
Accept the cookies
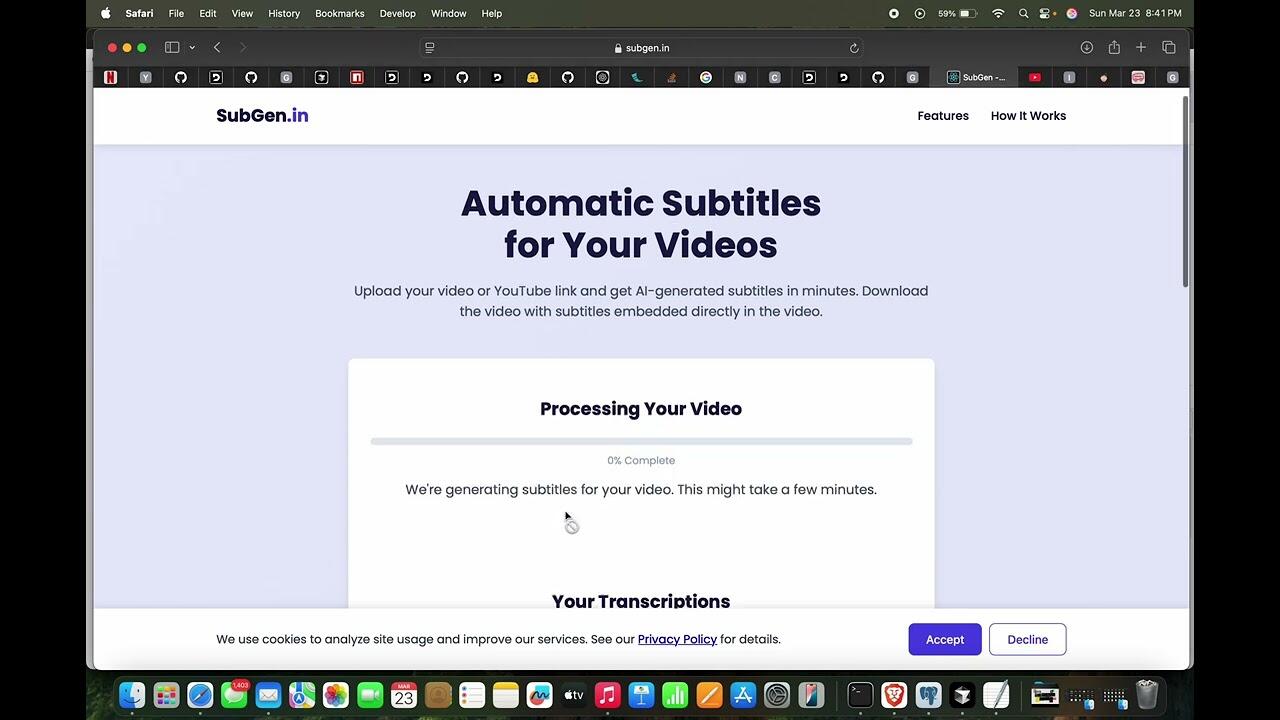pos(944,640)
